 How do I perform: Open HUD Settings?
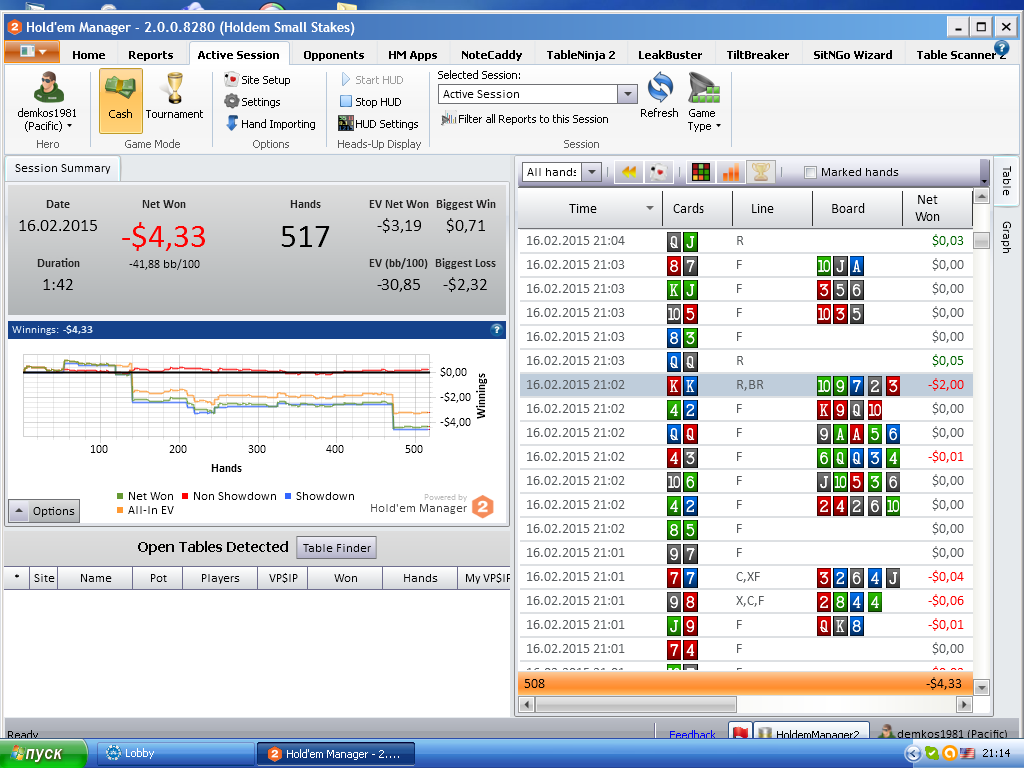point(378,123)
